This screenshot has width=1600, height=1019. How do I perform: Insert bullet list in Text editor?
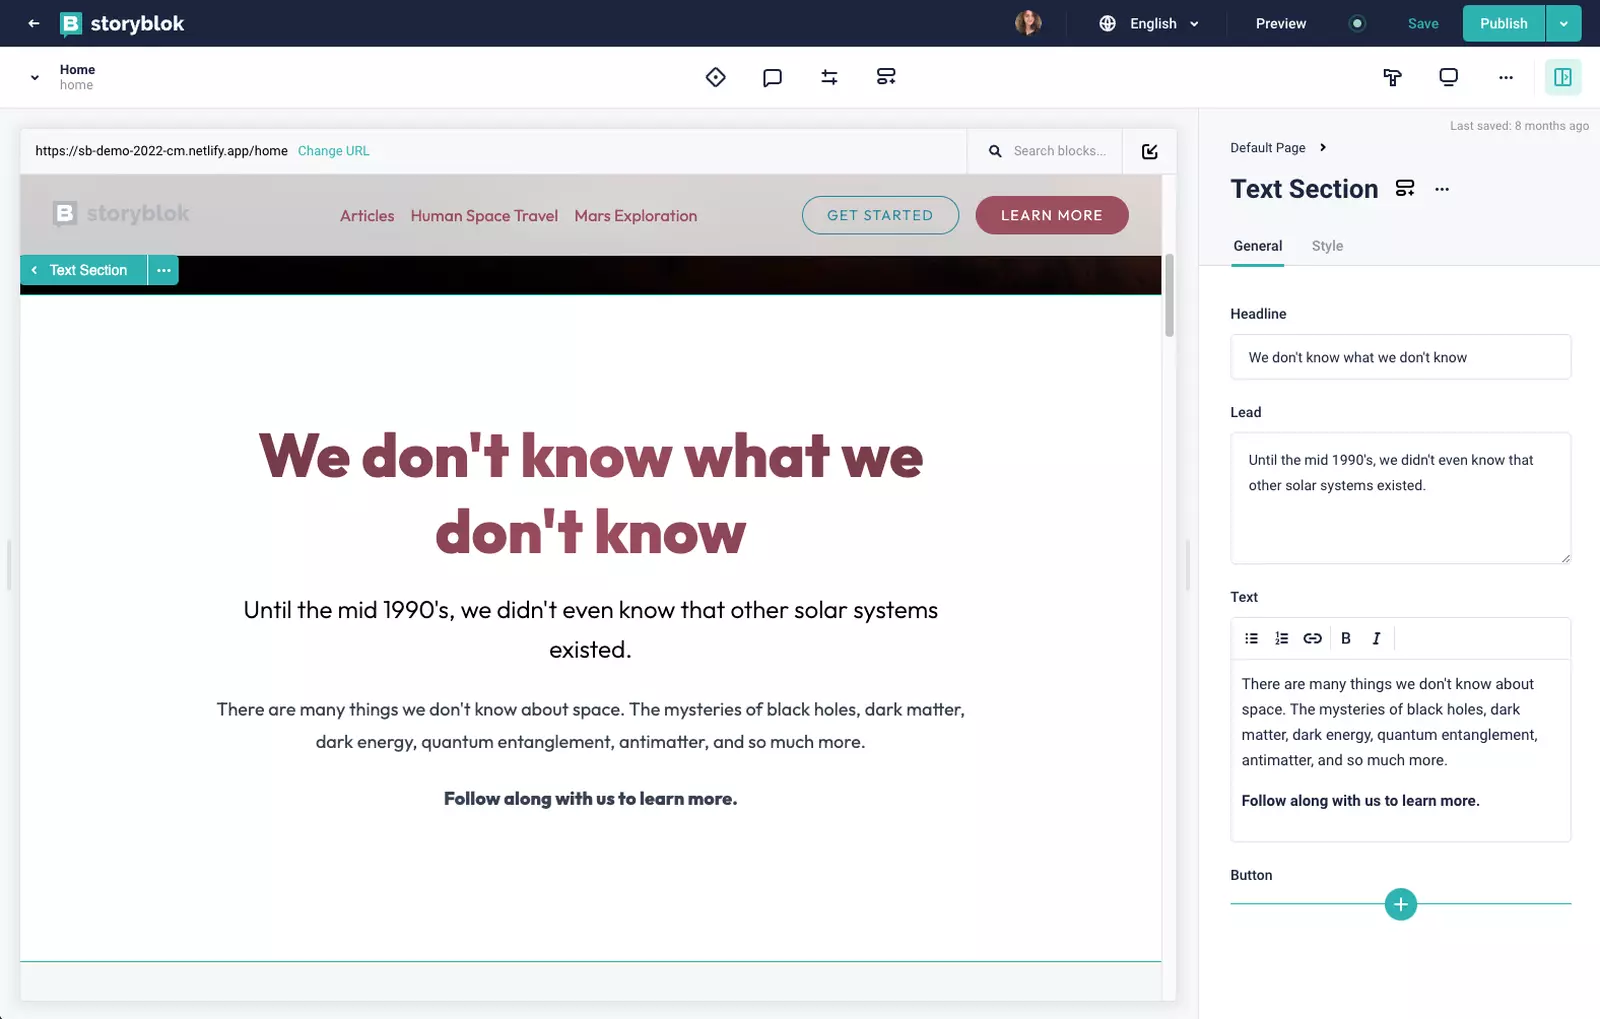(1251, 638)
